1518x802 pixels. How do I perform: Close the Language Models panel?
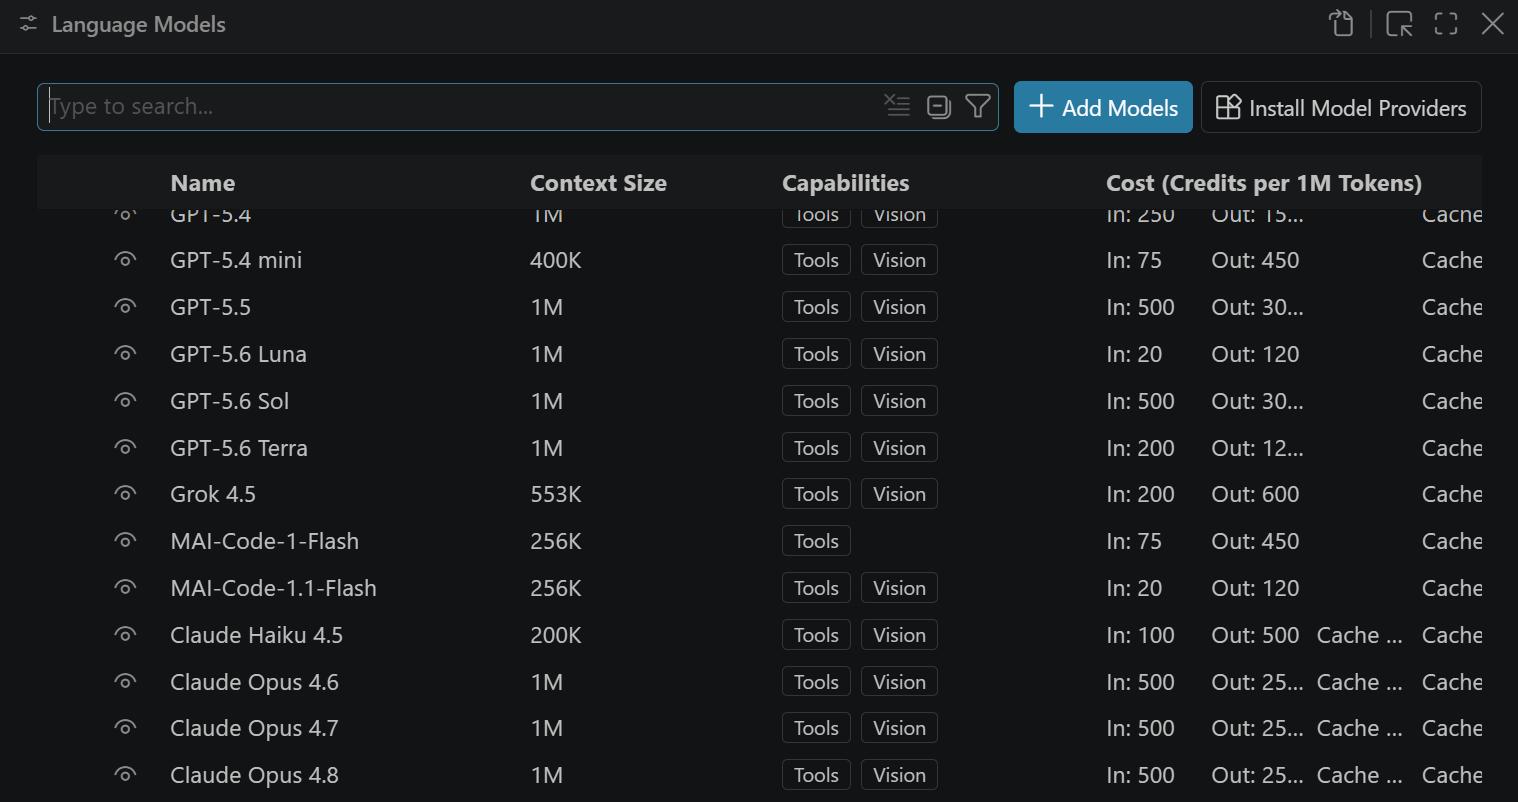[1492, 24]
